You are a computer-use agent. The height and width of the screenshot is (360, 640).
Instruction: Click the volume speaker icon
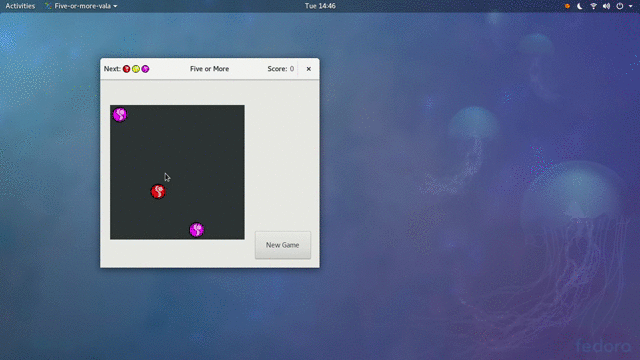pos(607,6)
